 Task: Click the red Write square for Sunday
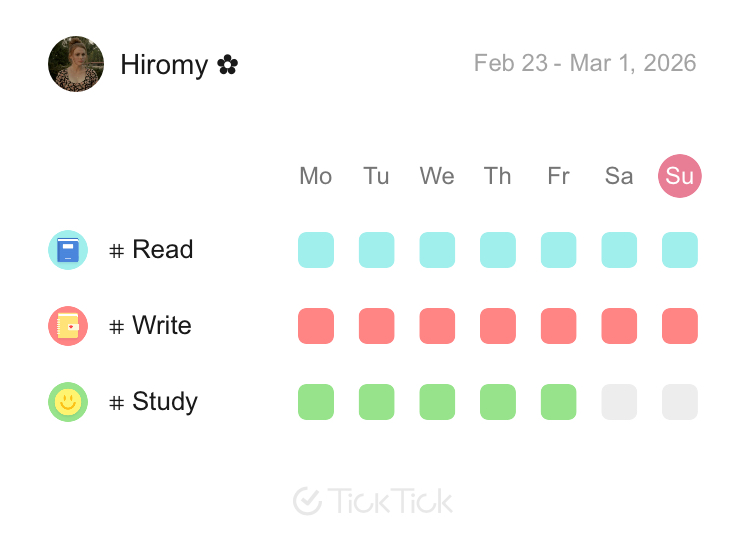pos(680,326)
